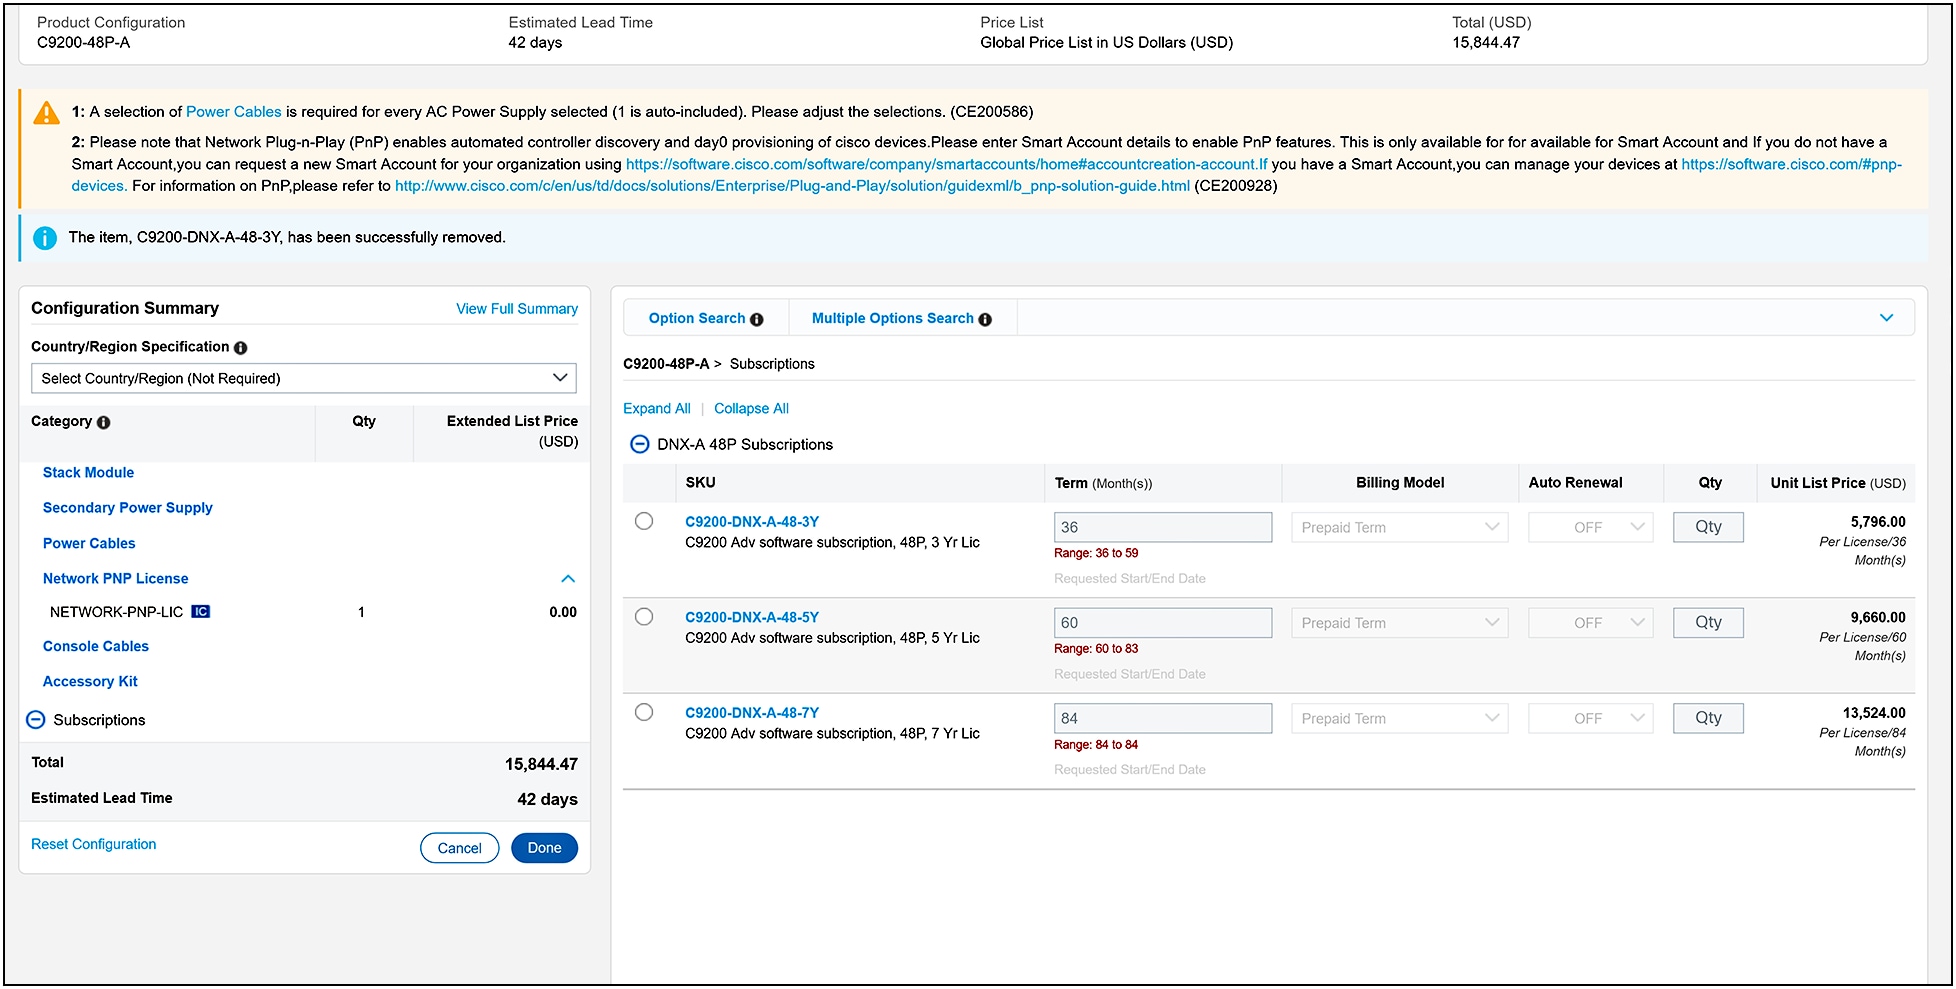Open Power Cables in the category list
Screen dimensions: 1956x989
pyautogui.click(x=89, y=544)
